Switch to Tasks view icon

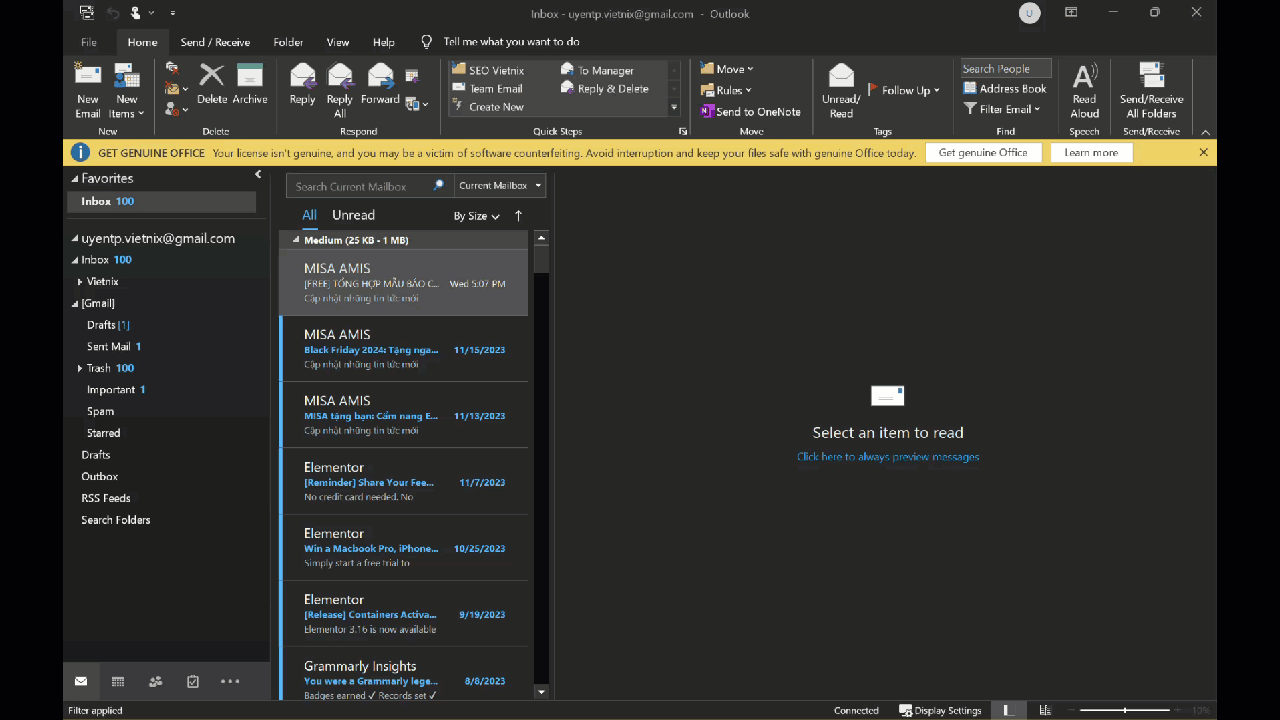pyautogui.click(x=193, y=682)
